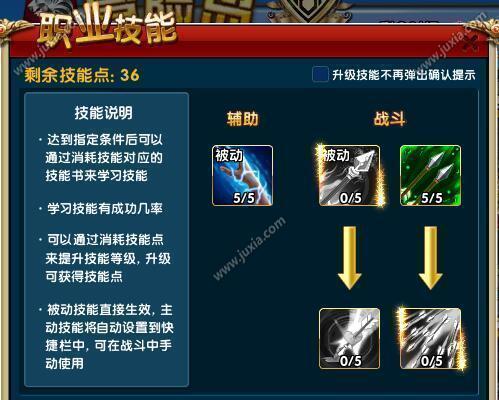Click the 剩余技能点: 36 counter
Viewport: 499px width, 400px height.
click(x=82, y=75)
